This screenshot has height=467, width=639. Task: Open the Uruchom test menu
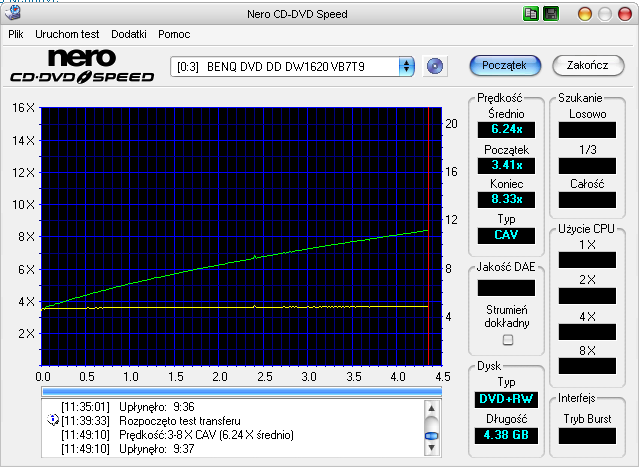pos(67,34)
